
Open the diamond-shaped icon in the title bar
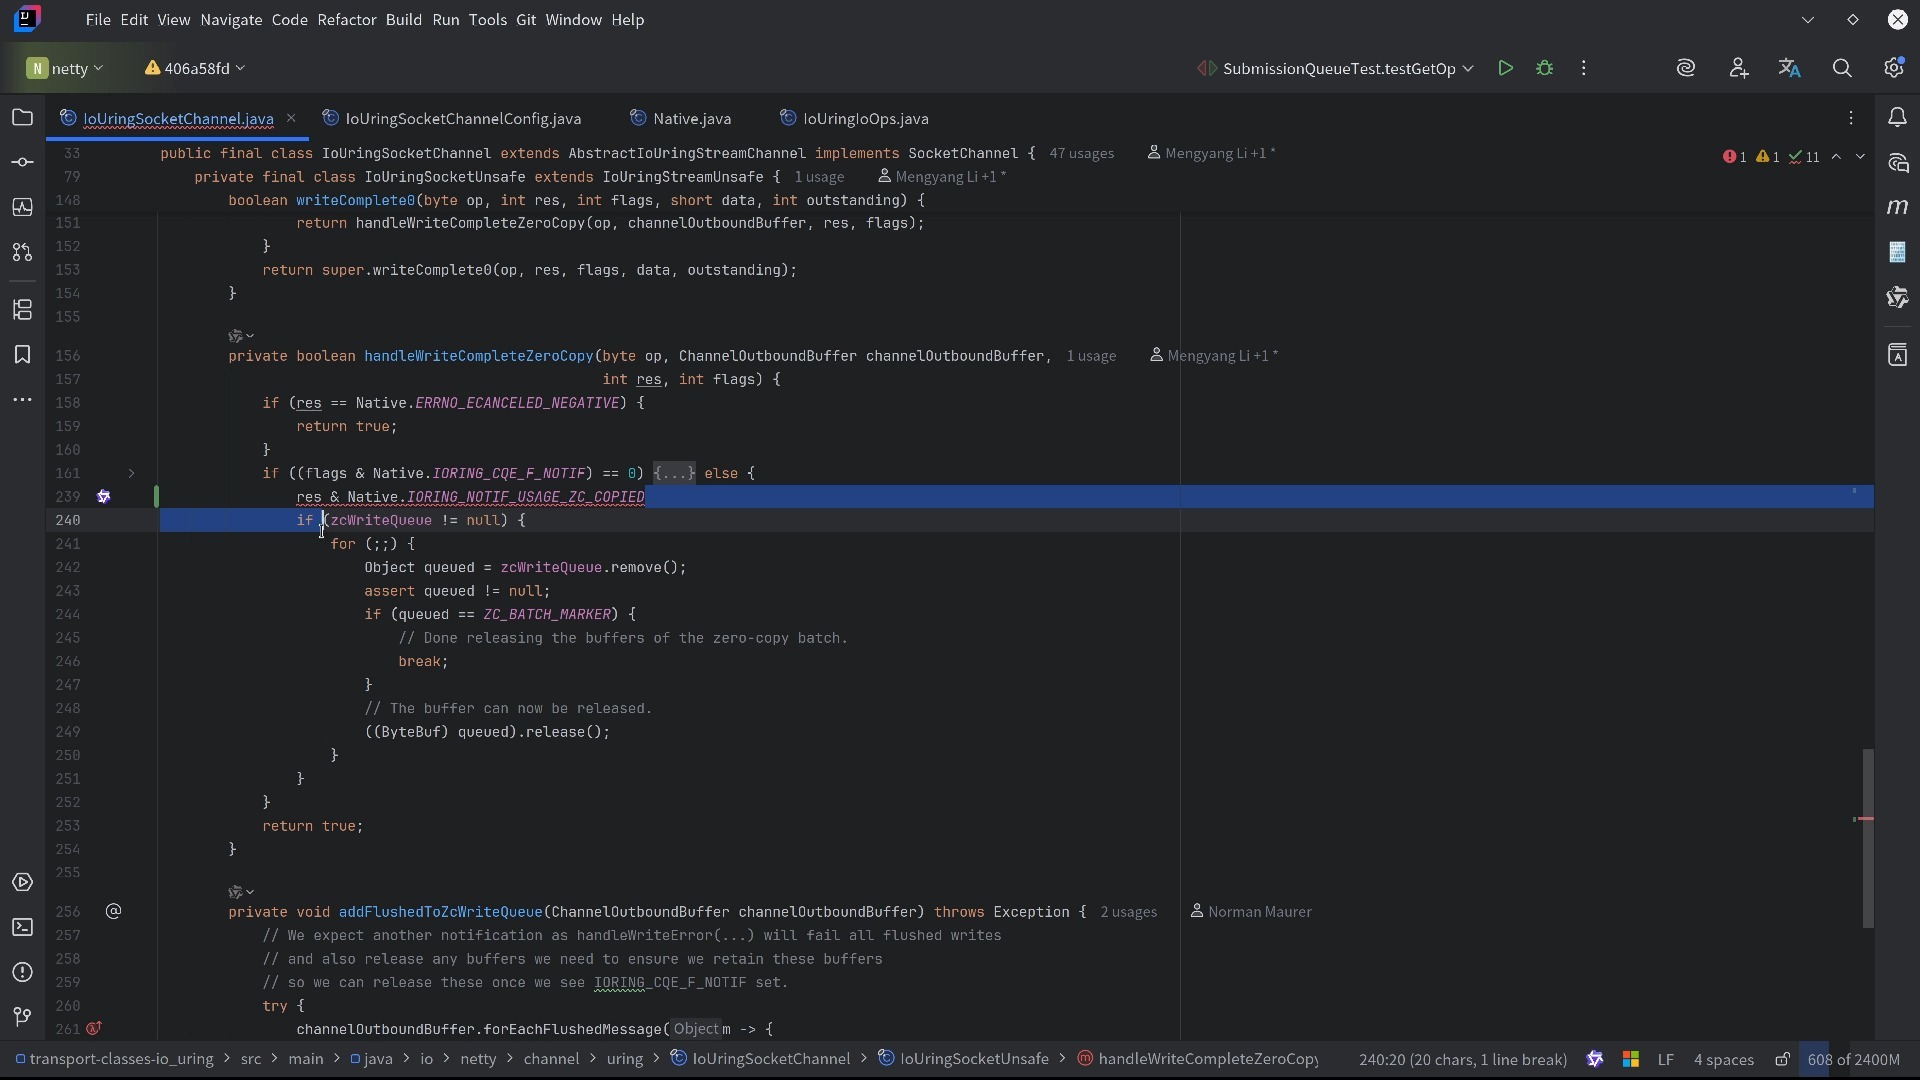tap(1853, 20)
